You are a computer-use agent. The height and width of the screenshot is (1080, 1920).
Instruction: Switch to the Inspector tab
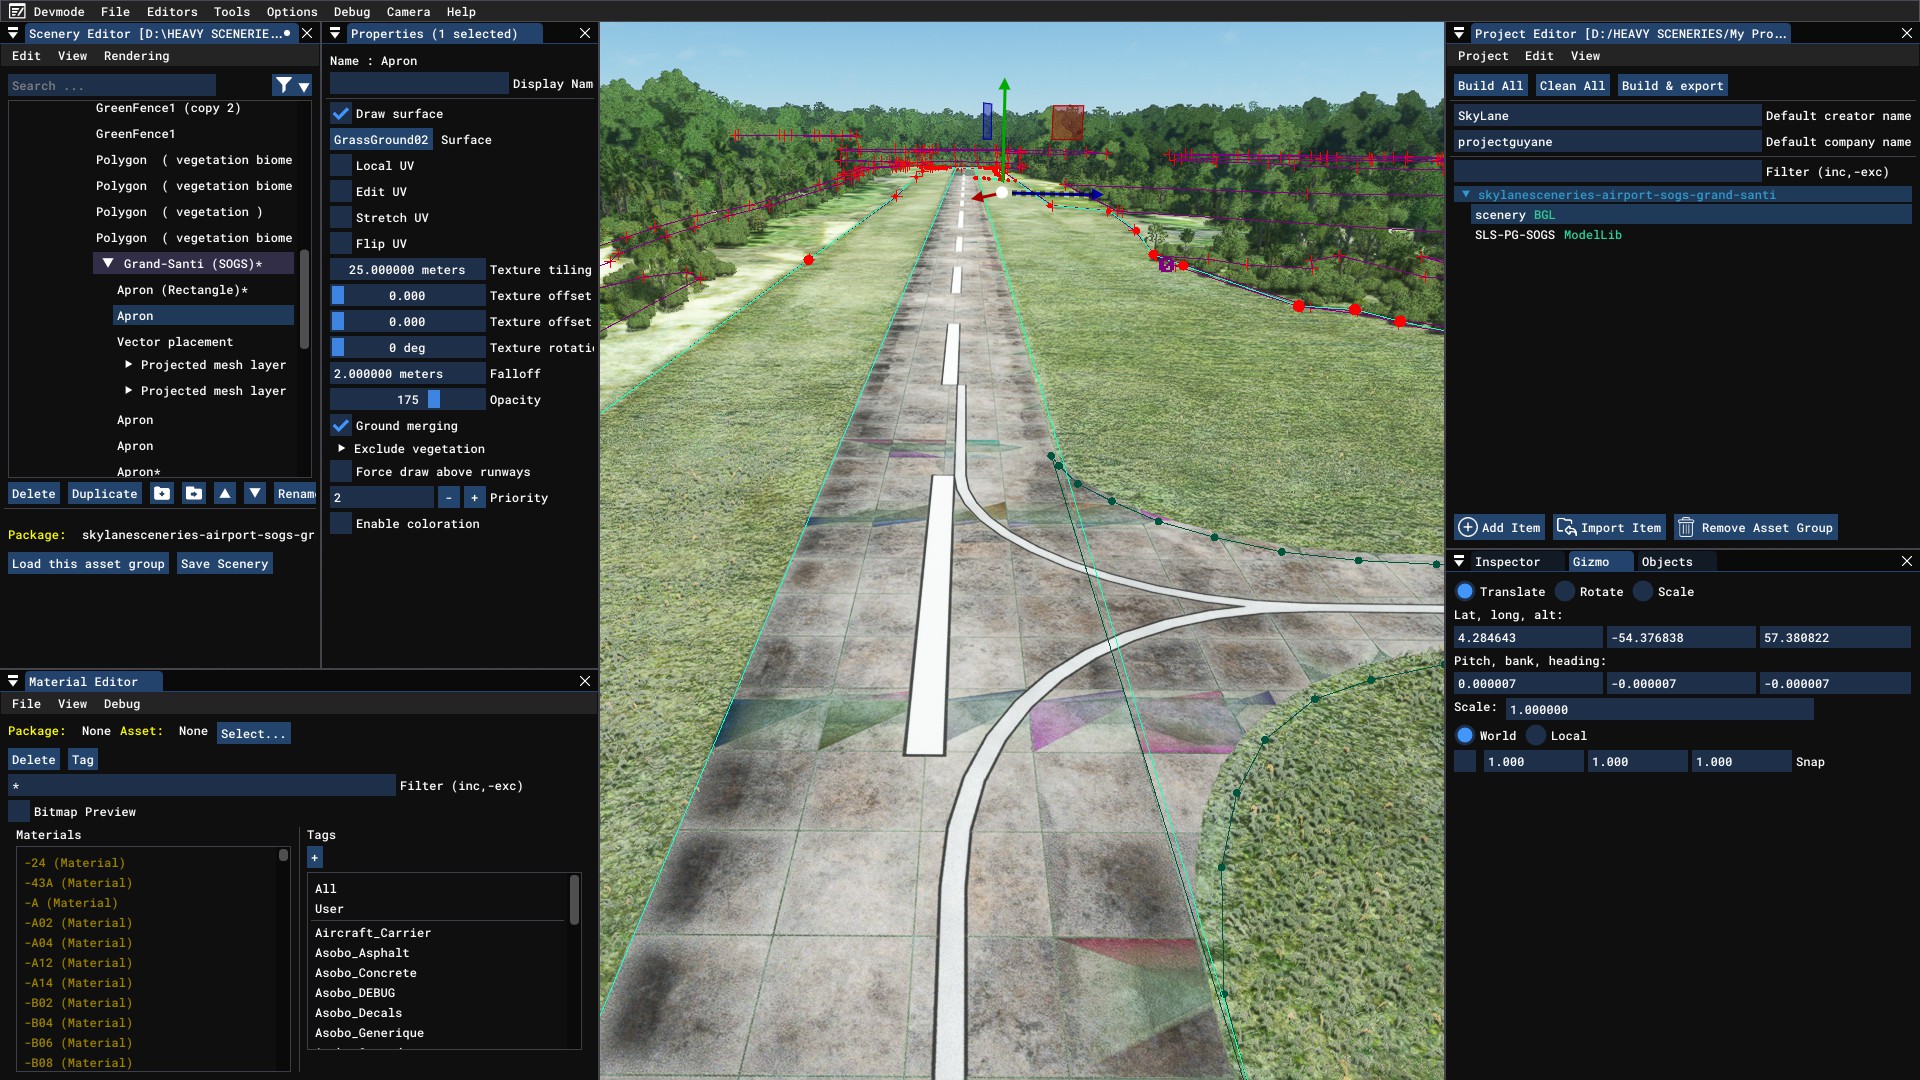(1507, 561)
